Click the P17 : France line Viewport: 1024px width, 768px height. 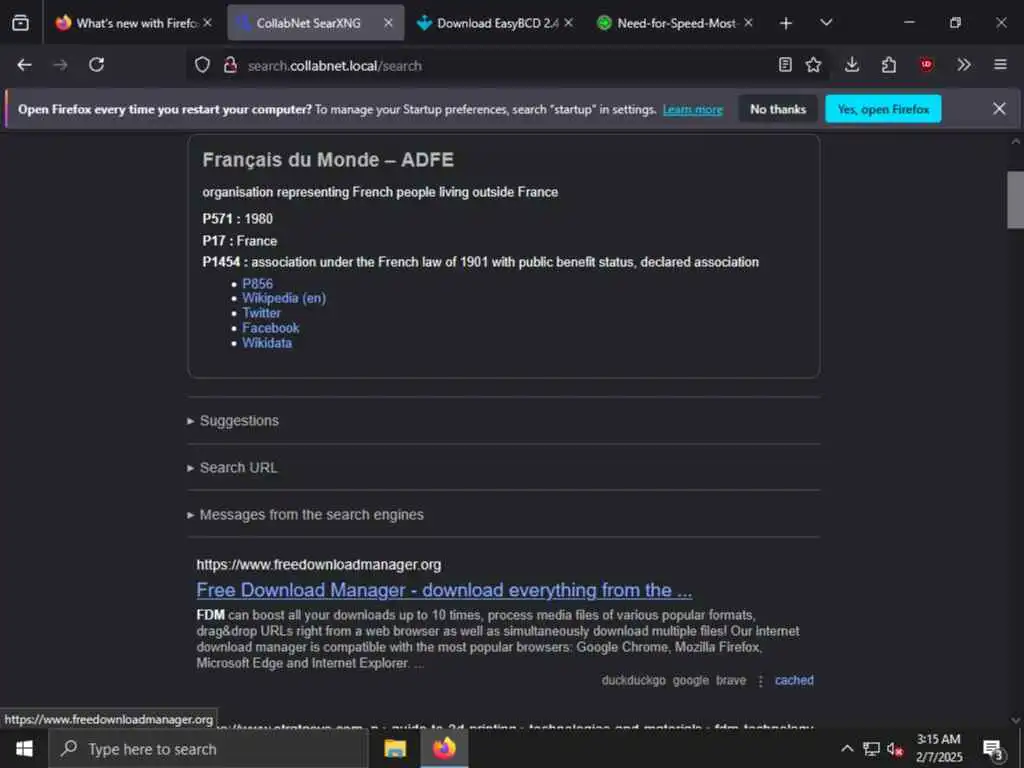[x=240, y=241]
